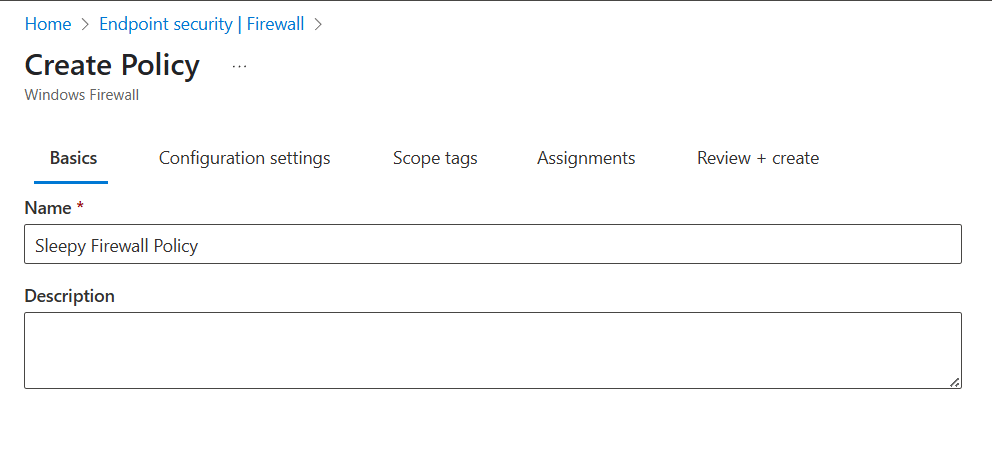The height and width of the screenshot is (469, 992).
Task: Navigate to the Review + create tab
Action: [758, 158]
